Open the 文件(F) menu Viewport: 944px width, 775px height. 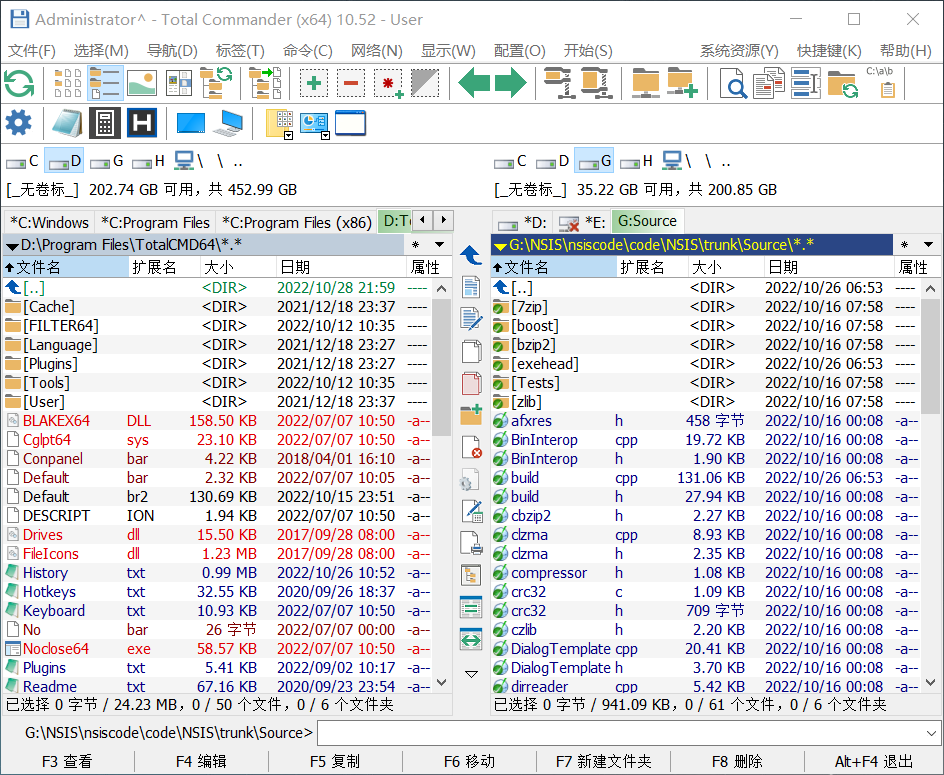pyautogui.click(x=32, y=51)
